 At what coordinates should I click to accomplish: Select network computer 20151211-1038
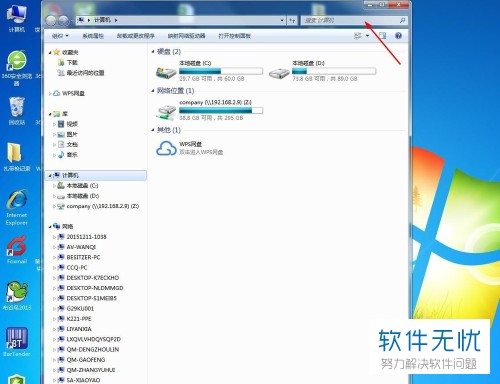click(82, 237)
